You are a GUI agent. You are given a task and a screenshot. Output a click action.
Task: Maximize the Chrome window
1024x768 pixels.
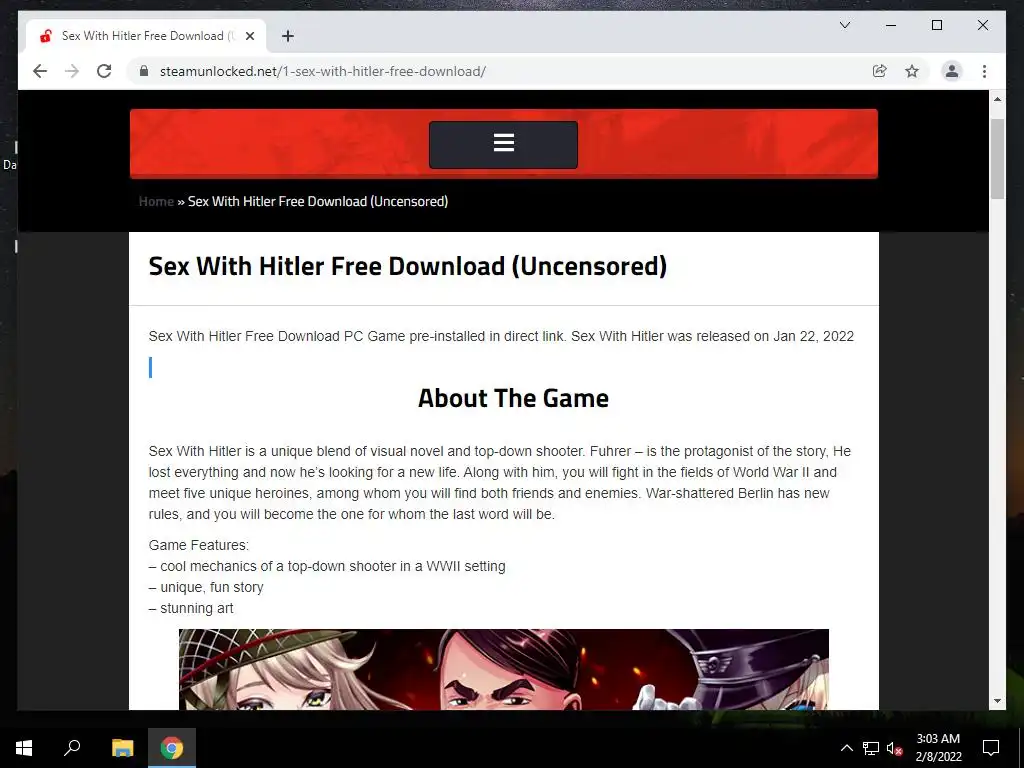coord(936,25)
